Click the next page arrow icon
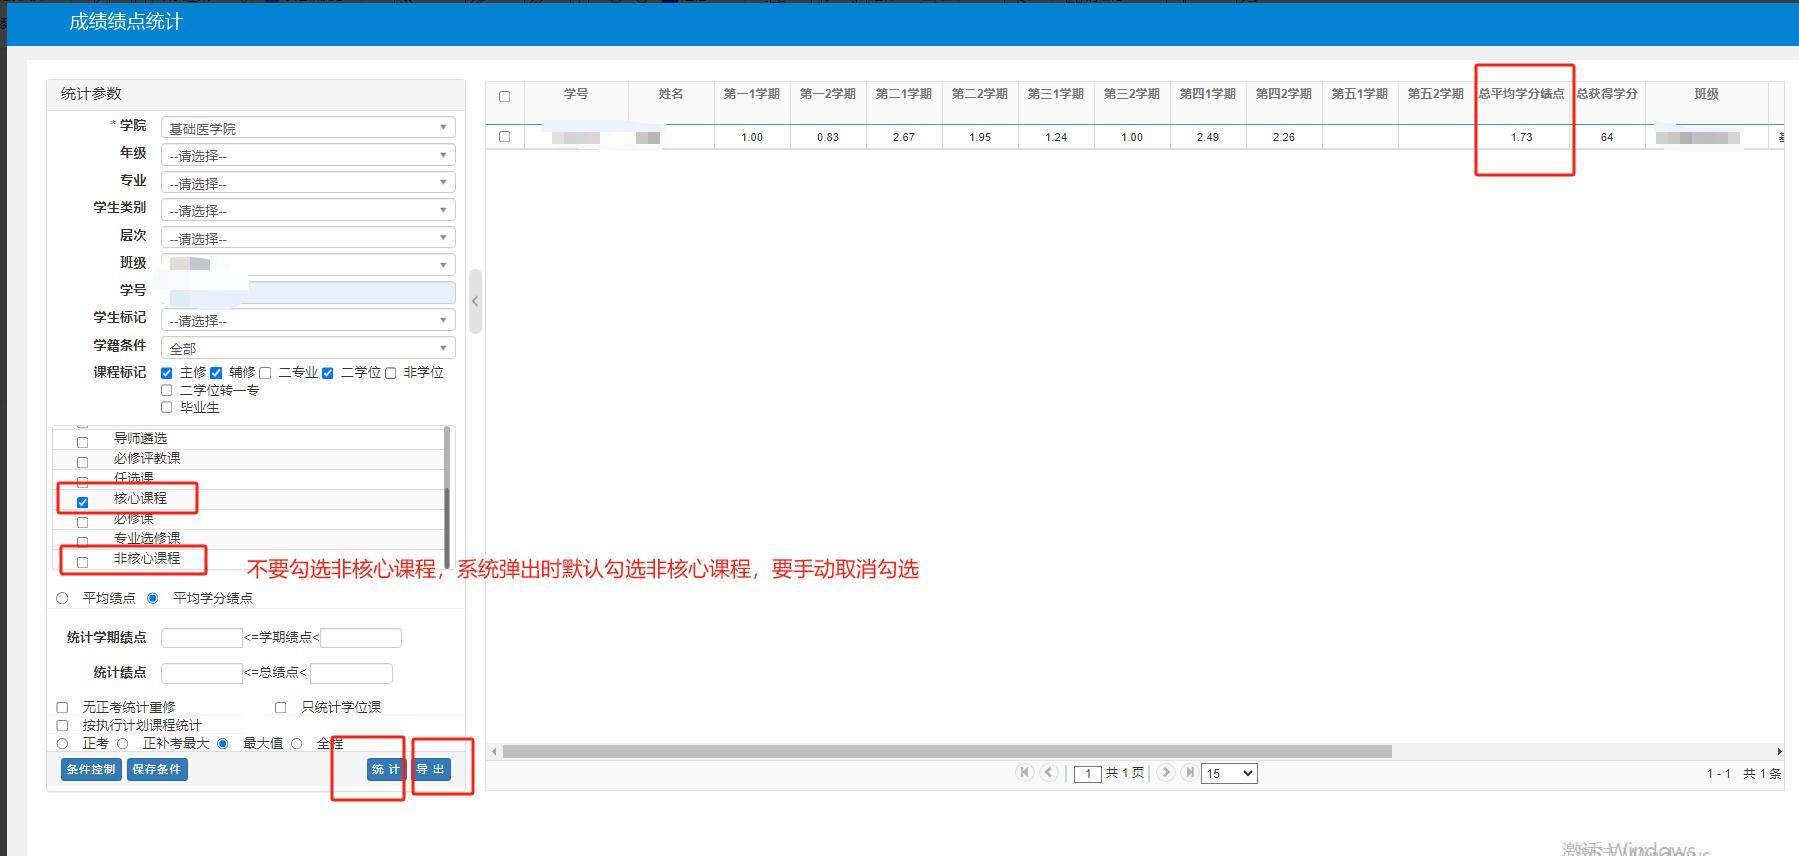This screenshot has height=856, width=1799. click(x=1165, y=772)
